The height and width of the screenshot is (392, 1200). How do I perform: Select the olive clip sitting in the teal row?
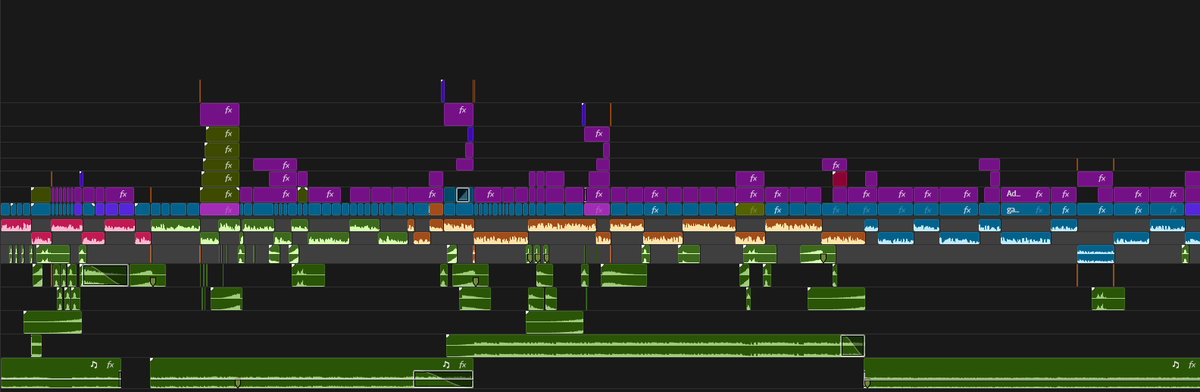click(750, 210)
